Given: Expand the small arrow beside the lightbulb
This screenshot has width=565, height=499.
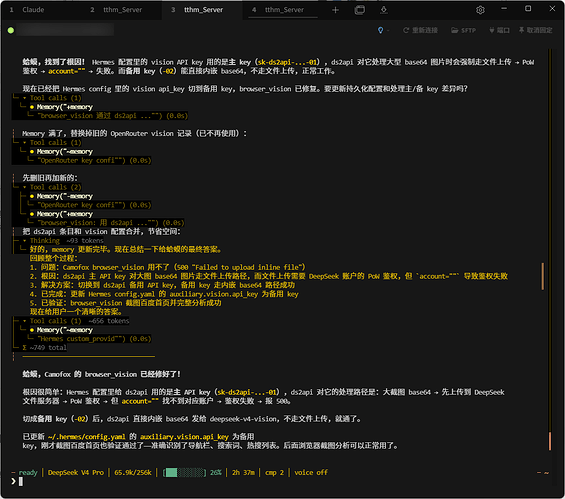Looking at the screenshot, I should coord(388,31).
